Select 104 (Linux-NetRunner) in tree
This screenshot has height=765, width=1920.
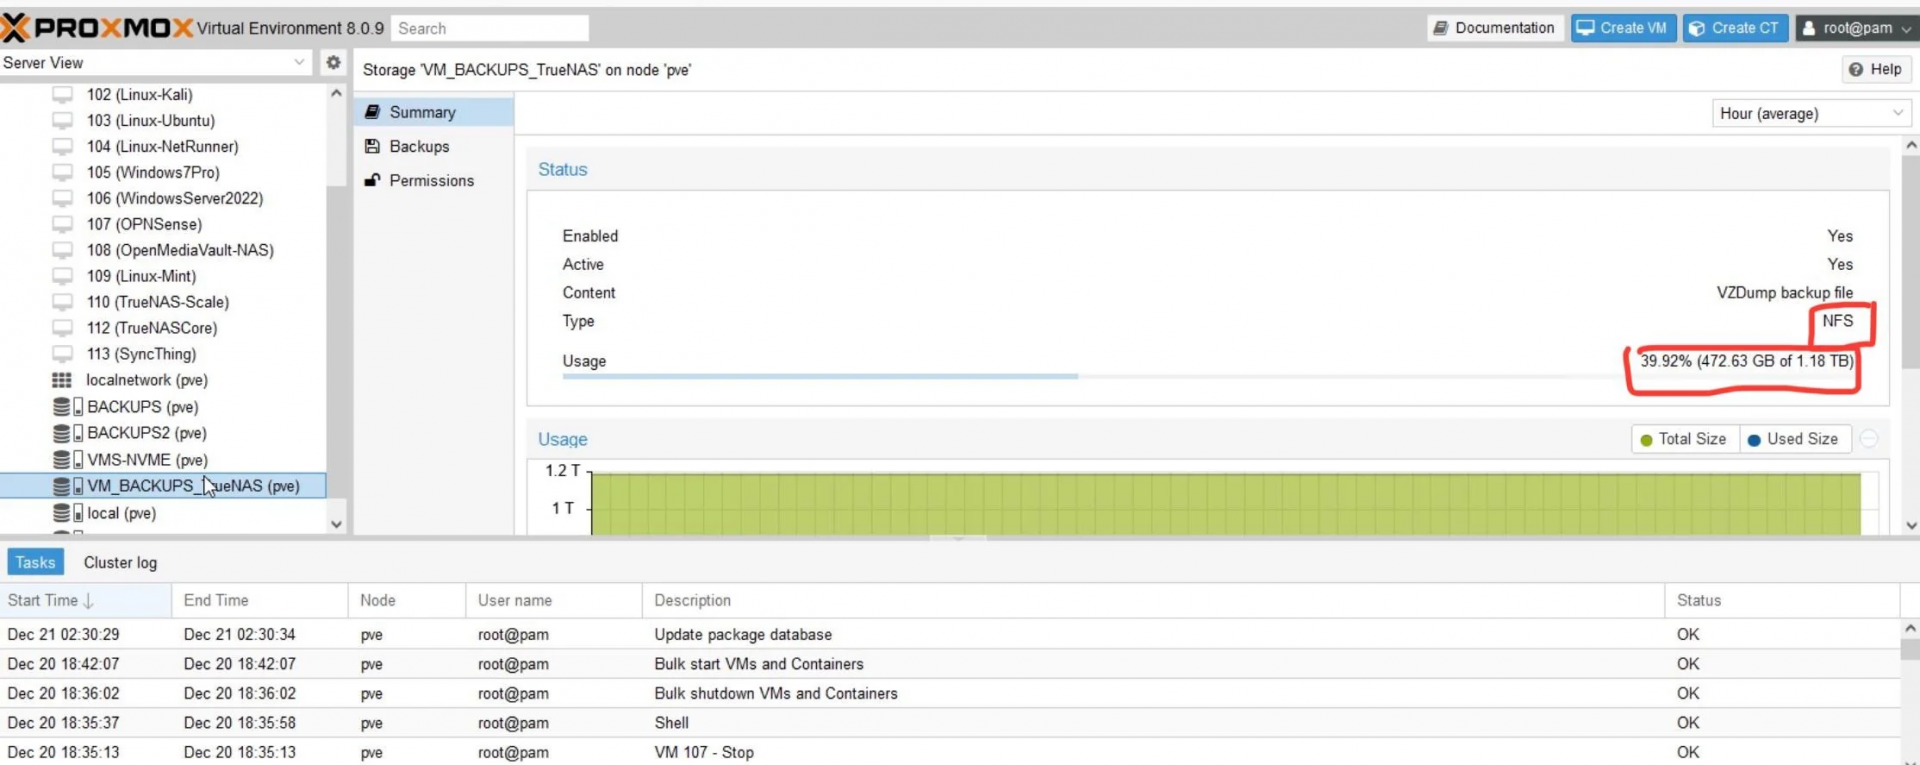pos(162,147)
